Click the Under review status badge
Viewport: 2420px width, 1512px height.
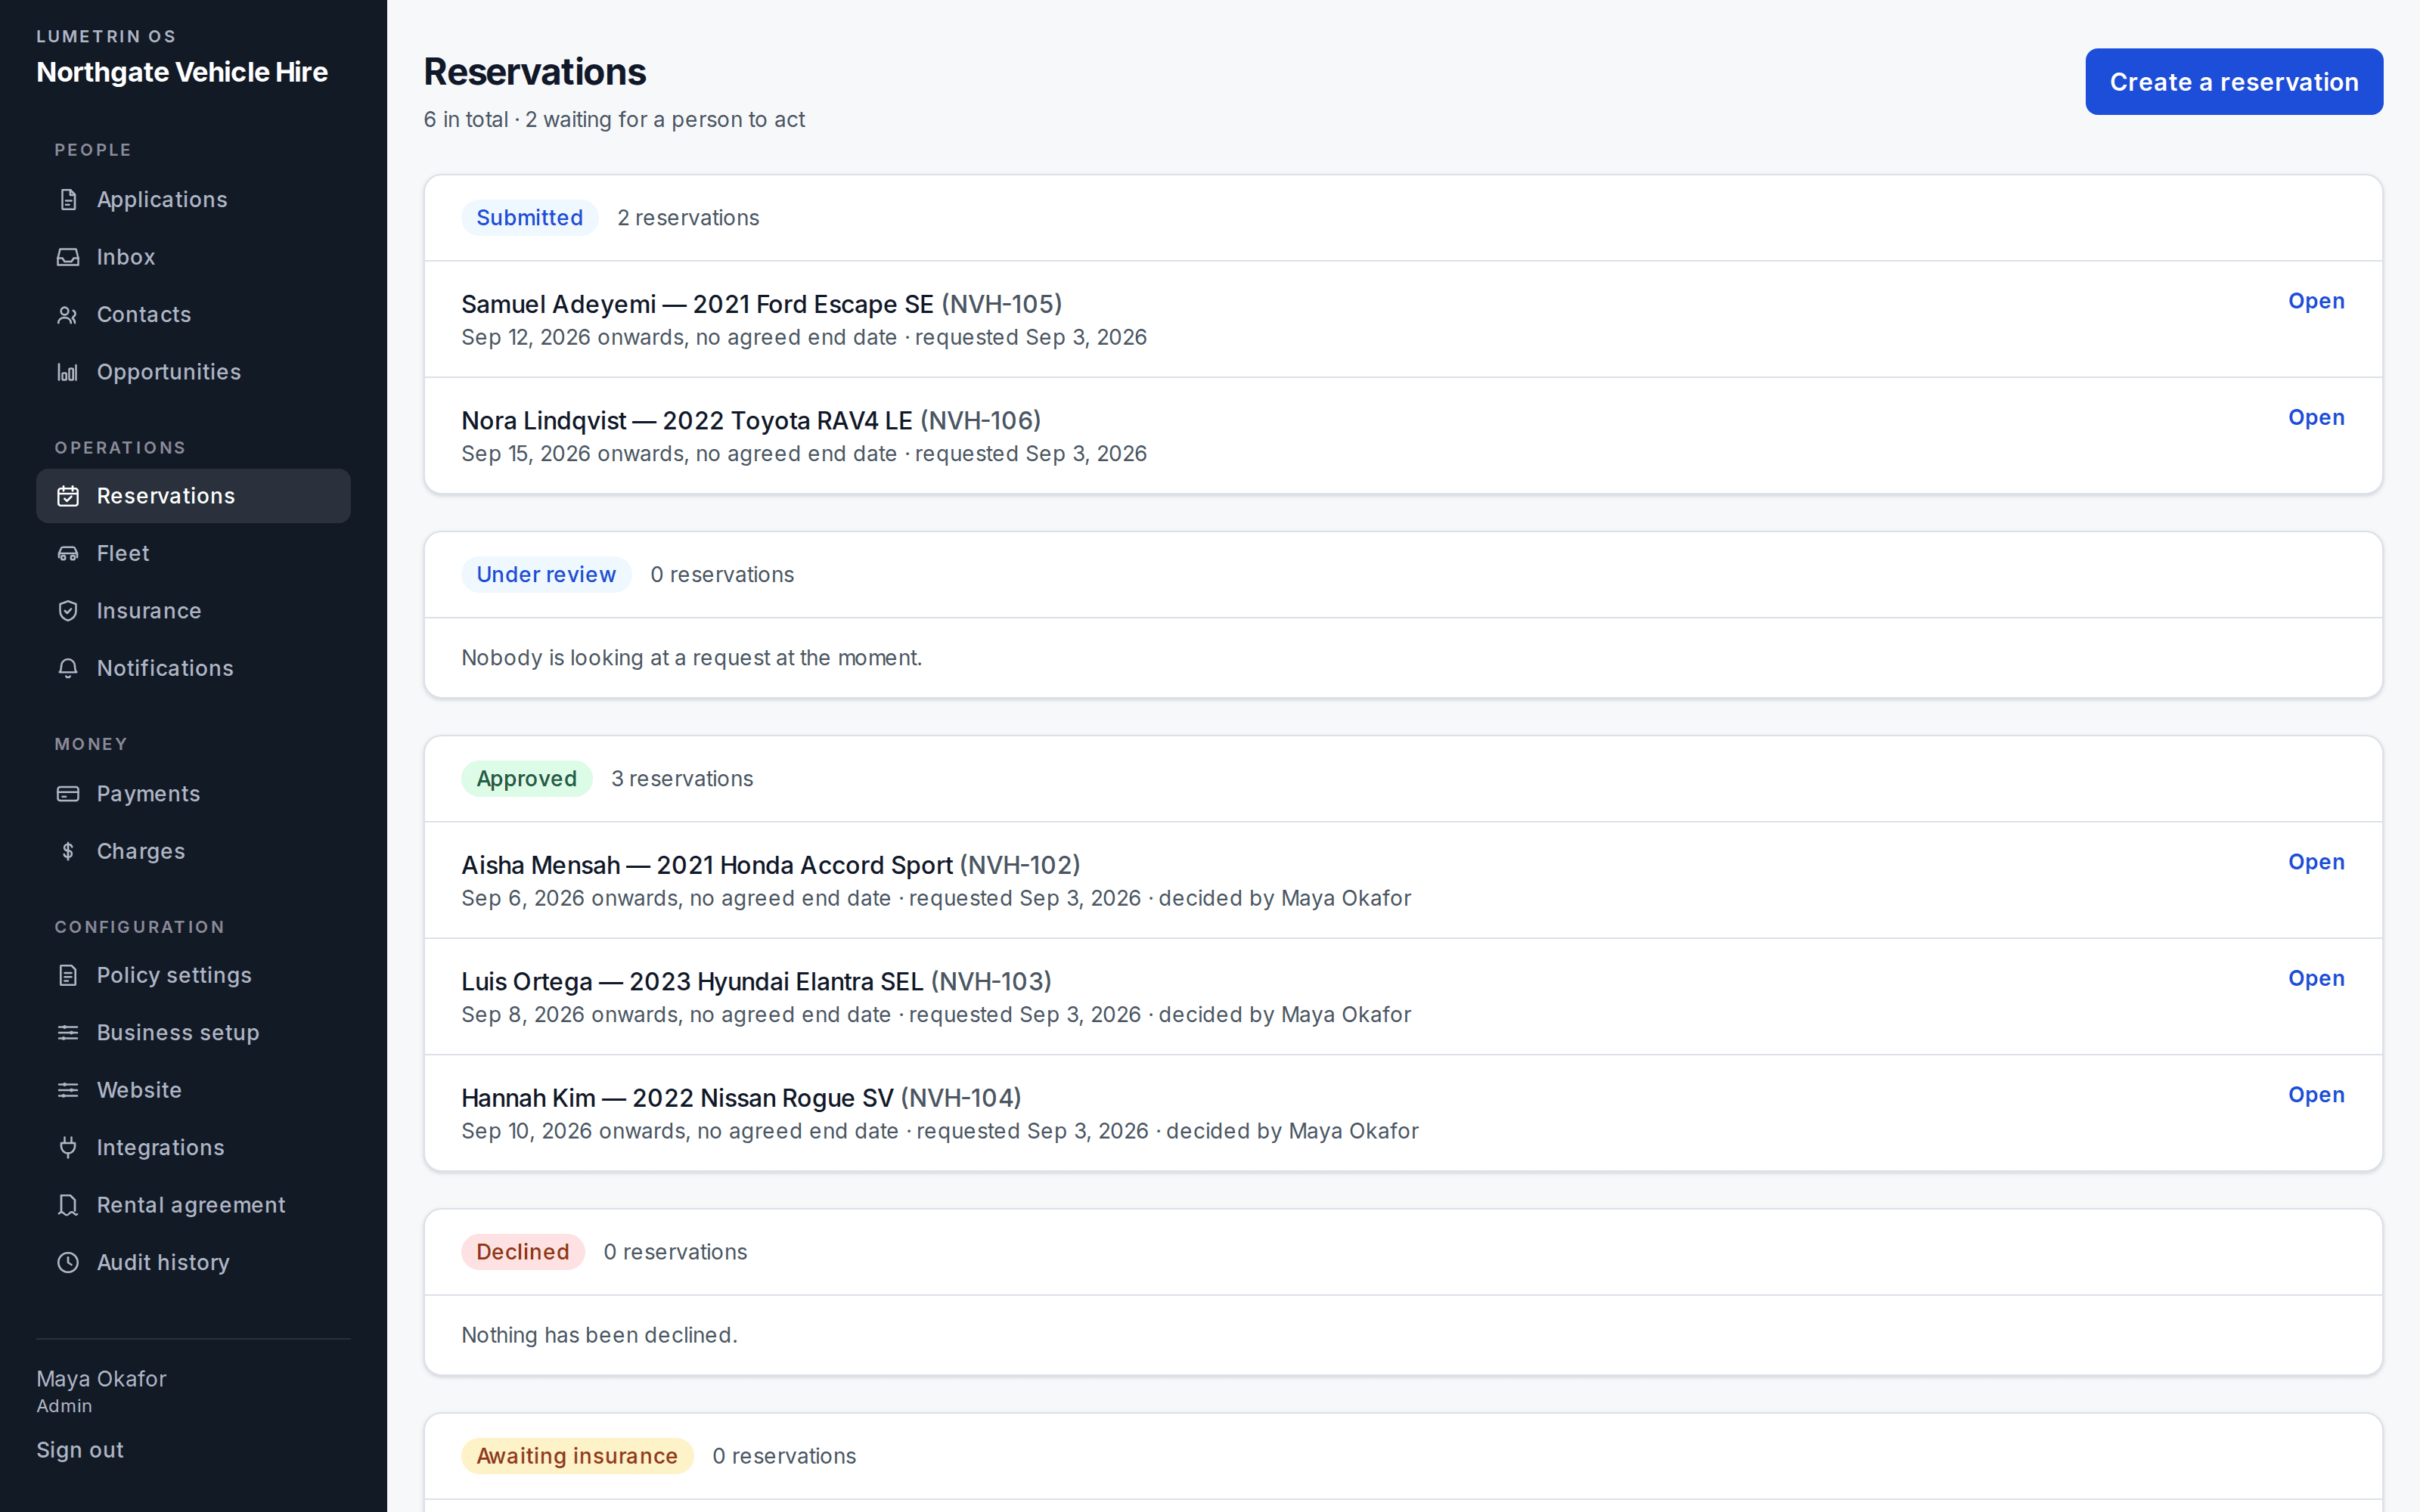546,575
